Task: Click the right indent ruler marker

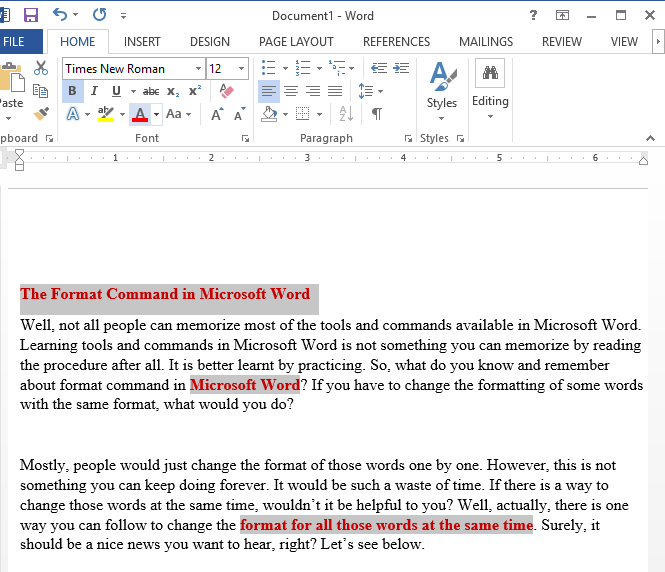Action: (643, 160)
